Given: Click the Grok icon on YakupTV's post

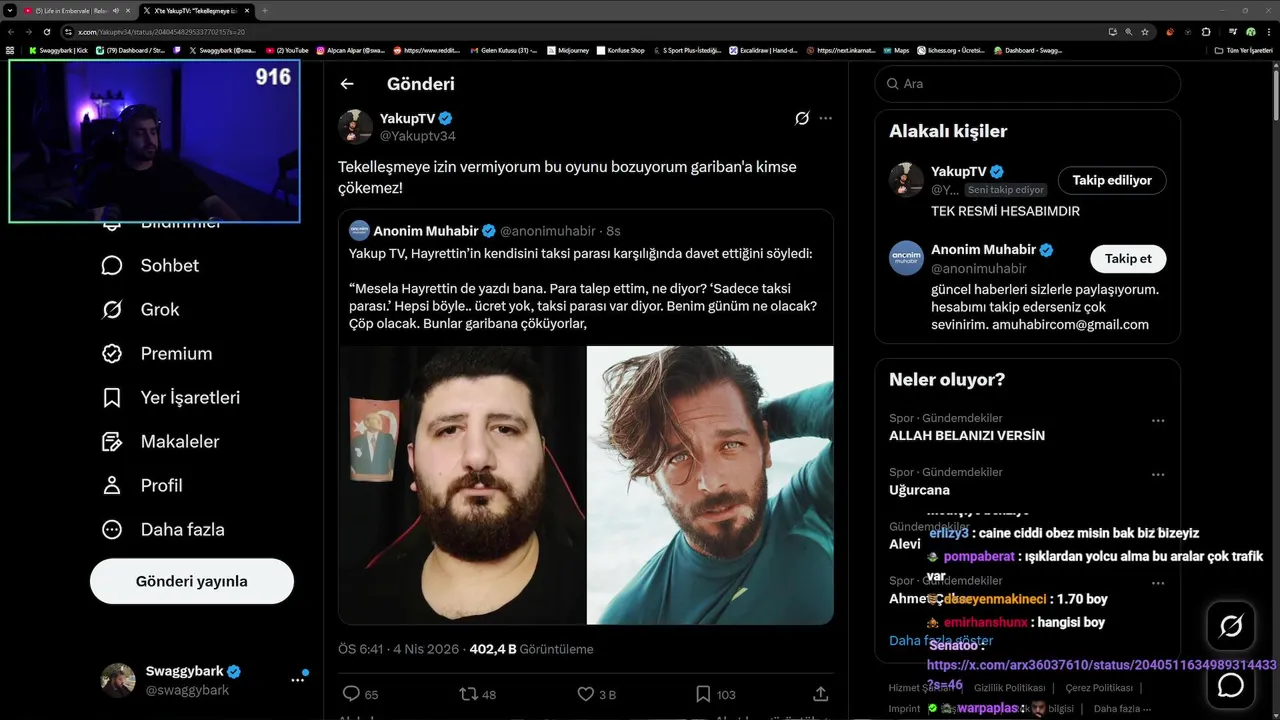Looking at the screenshot, I should tap(802, 118).
